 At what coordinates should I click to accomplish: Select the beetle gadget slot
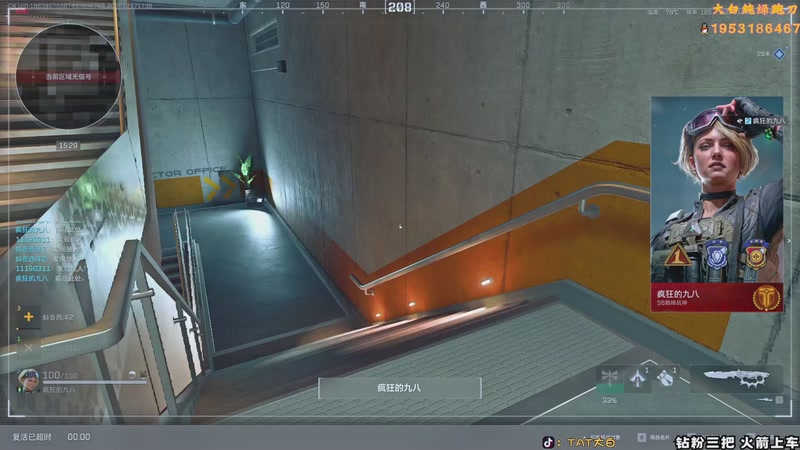666,379
